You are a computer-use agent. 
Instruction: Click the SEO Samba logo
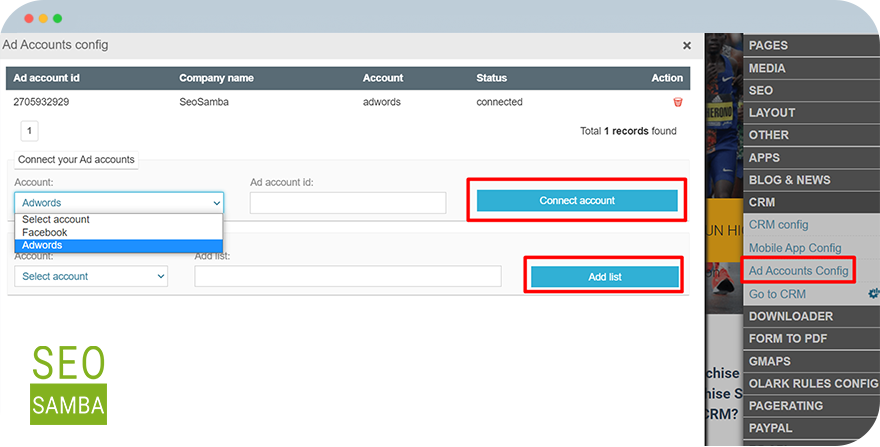pyautogui.click(x=68, y=385)
